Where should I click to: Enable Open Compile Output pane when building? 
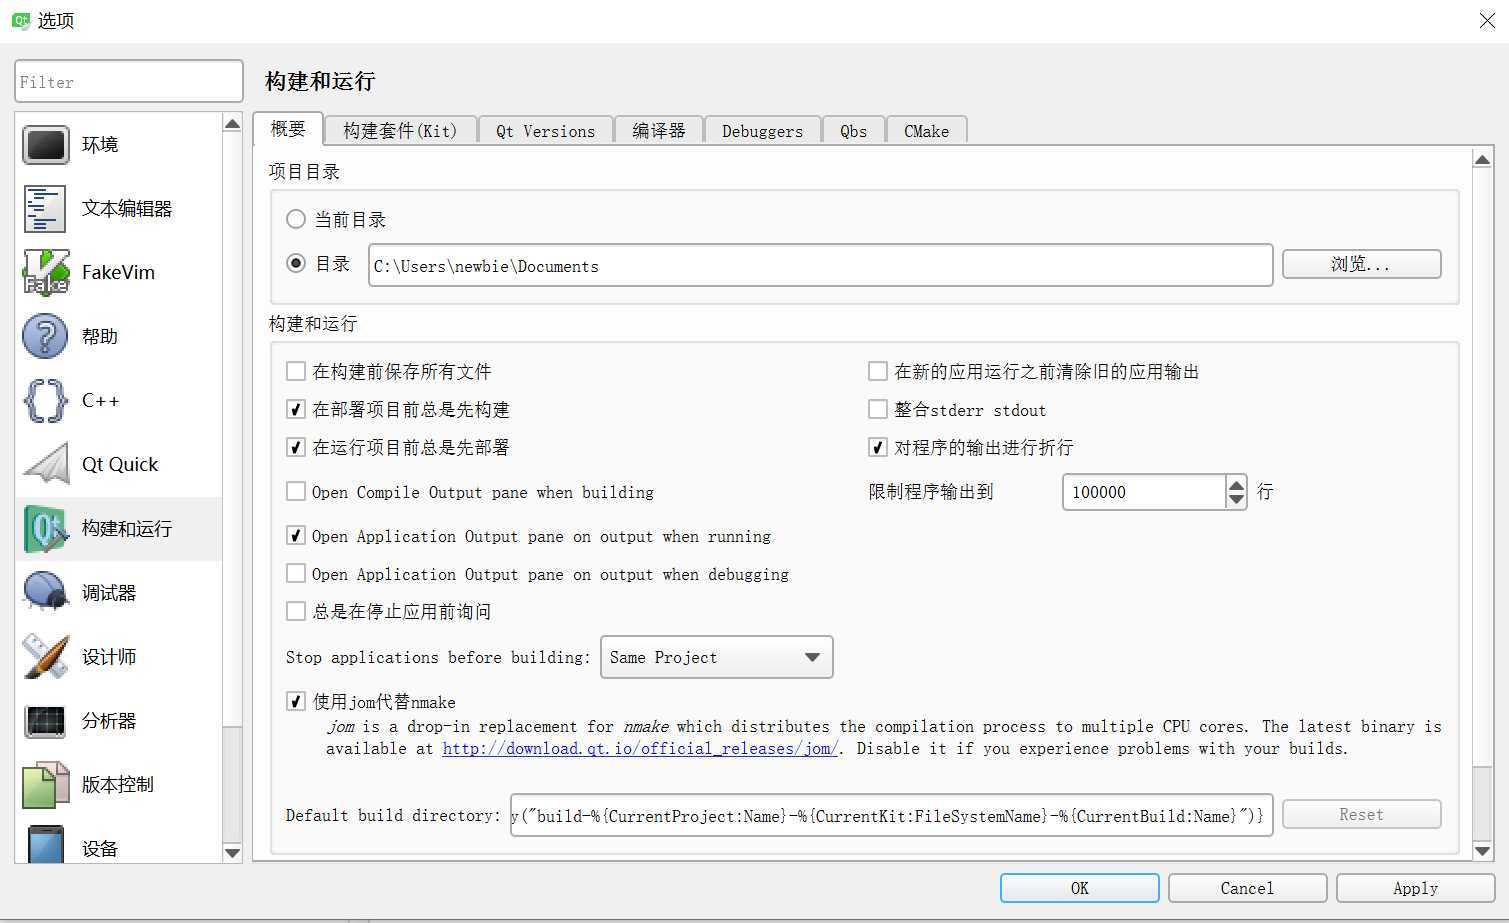point(296,491)
